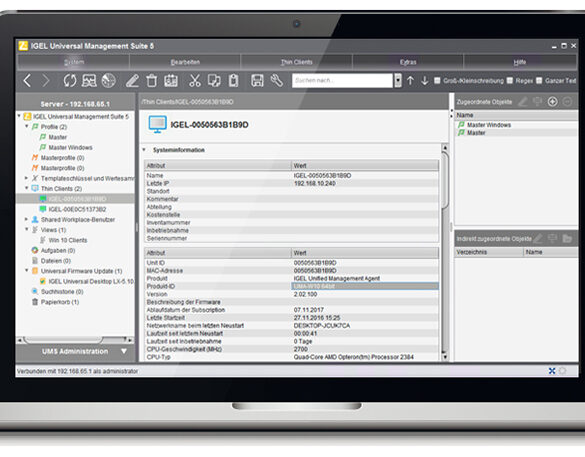The height and width of the screenshot is (457, 585).
Task: Open the Bearbeiten menu
Action: (x=185, y=62)
